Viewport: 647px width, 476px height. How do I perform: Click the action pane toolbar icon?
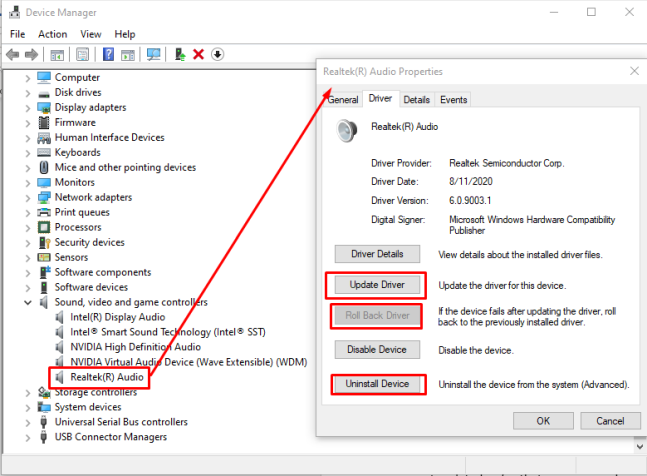[128, 54]
